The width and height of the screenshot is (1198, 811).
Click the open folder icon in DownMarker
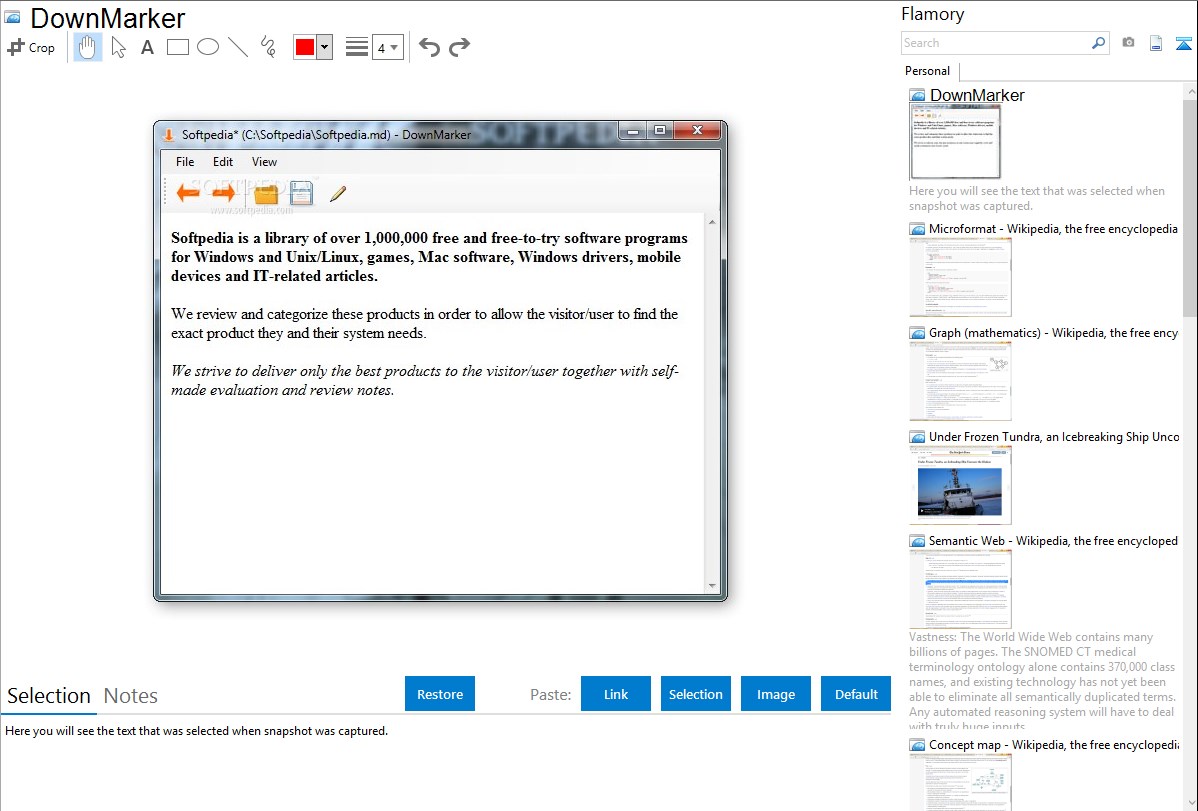(266, 193)
